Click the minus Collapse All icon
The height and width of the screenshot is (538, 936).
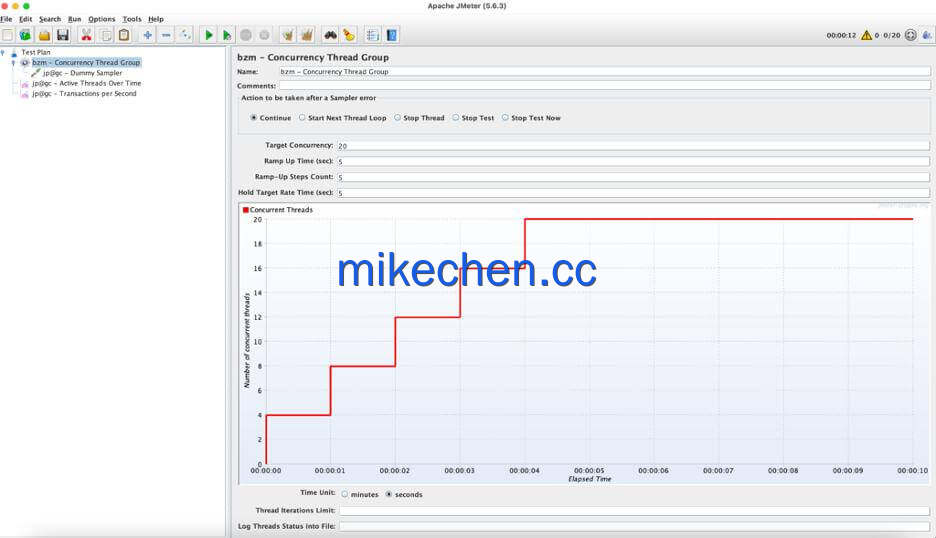pos(166,35)
